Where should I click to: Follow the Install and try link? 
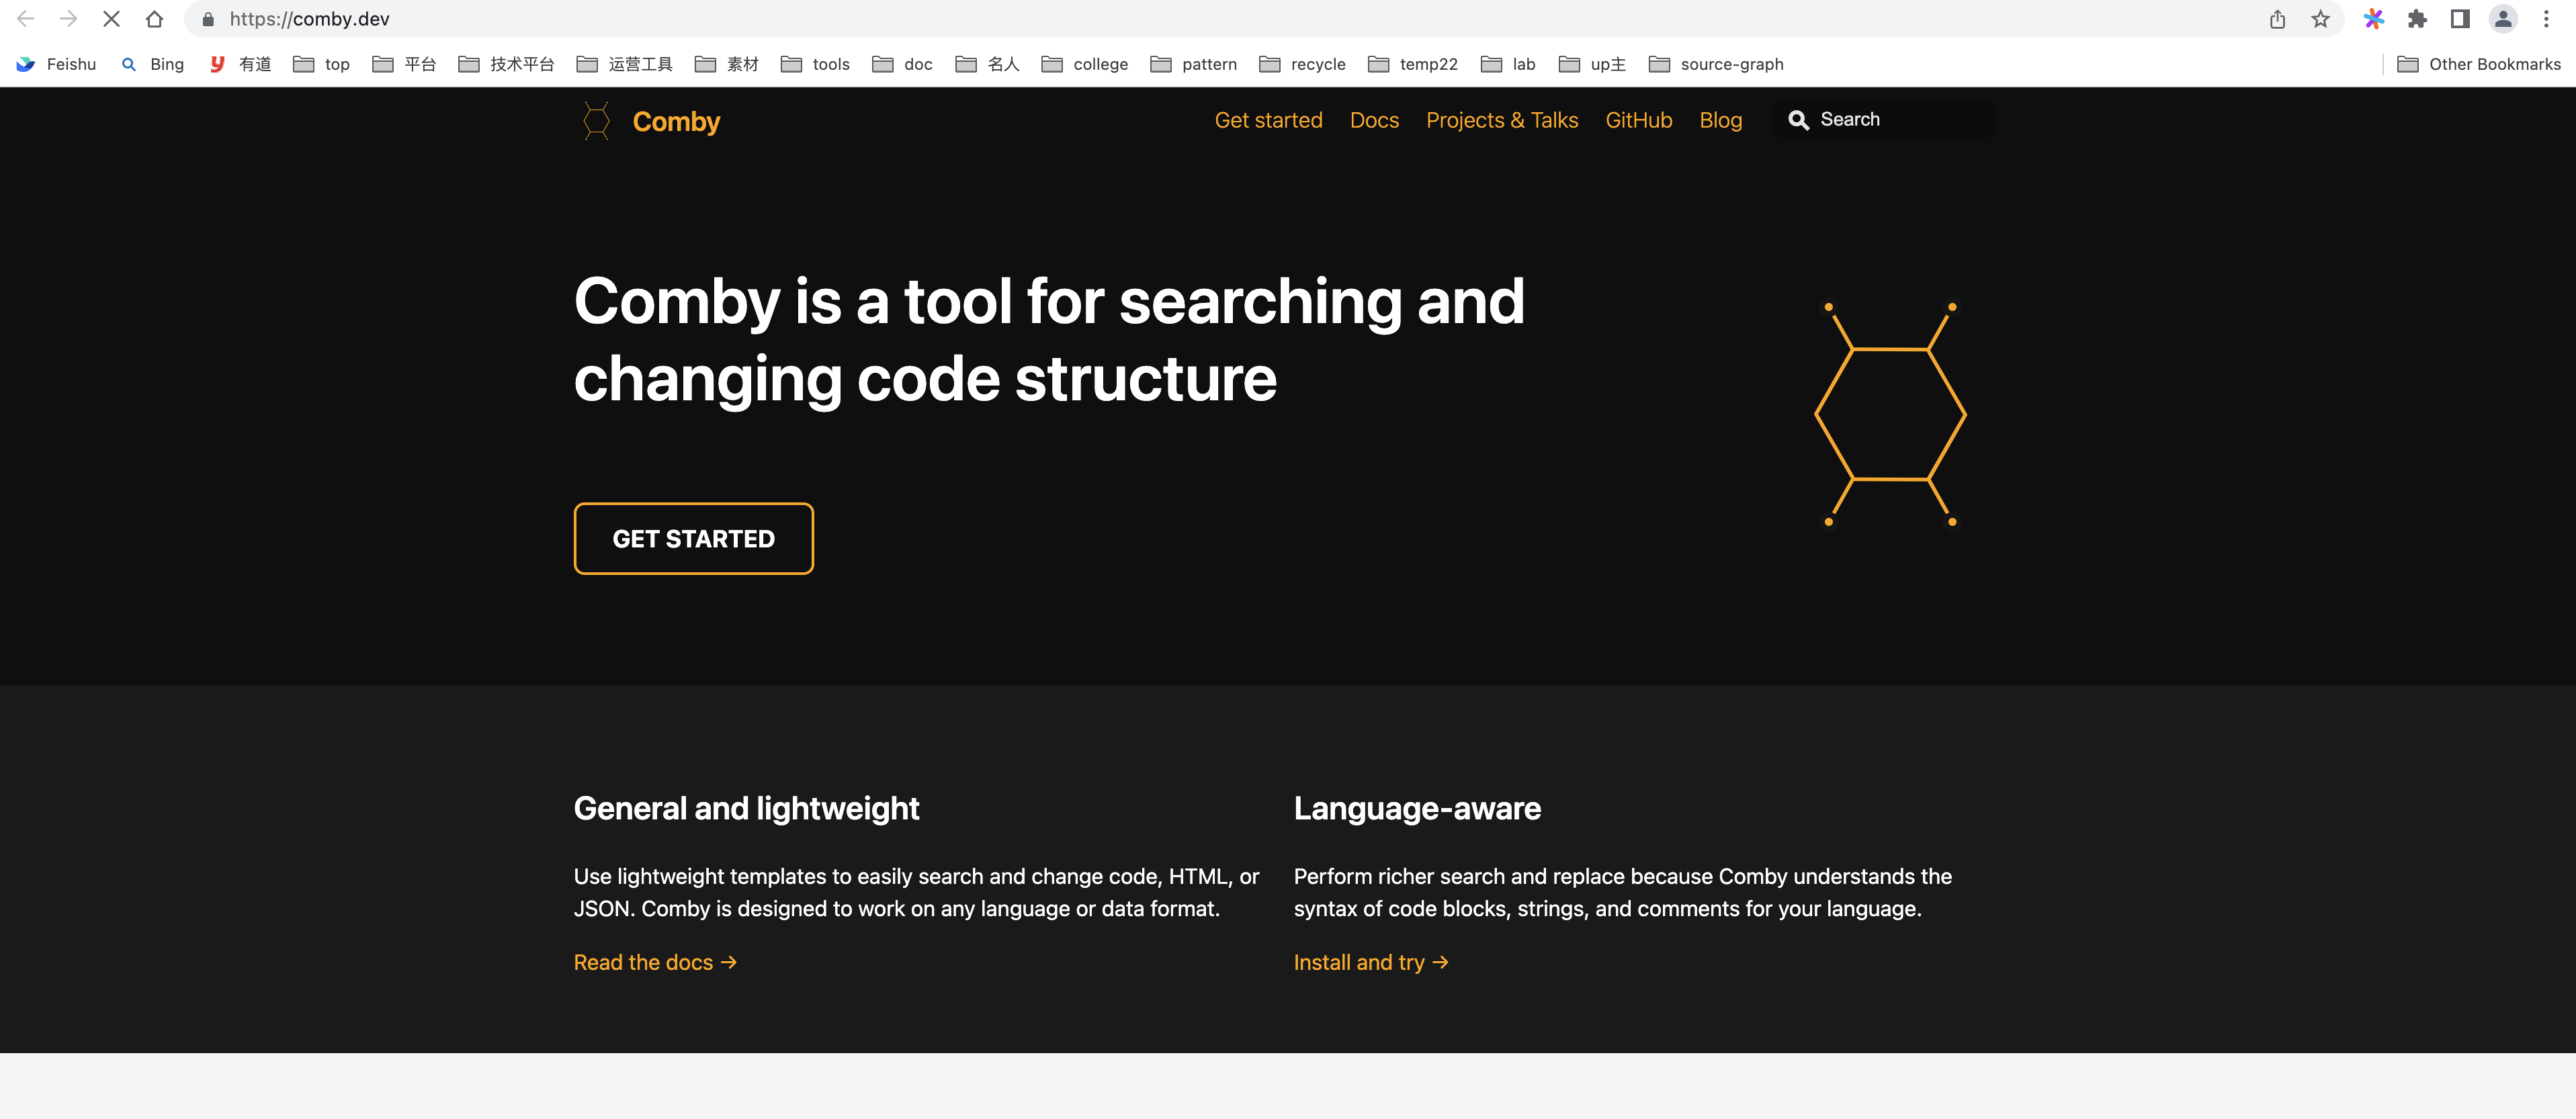coord(1371,962)
